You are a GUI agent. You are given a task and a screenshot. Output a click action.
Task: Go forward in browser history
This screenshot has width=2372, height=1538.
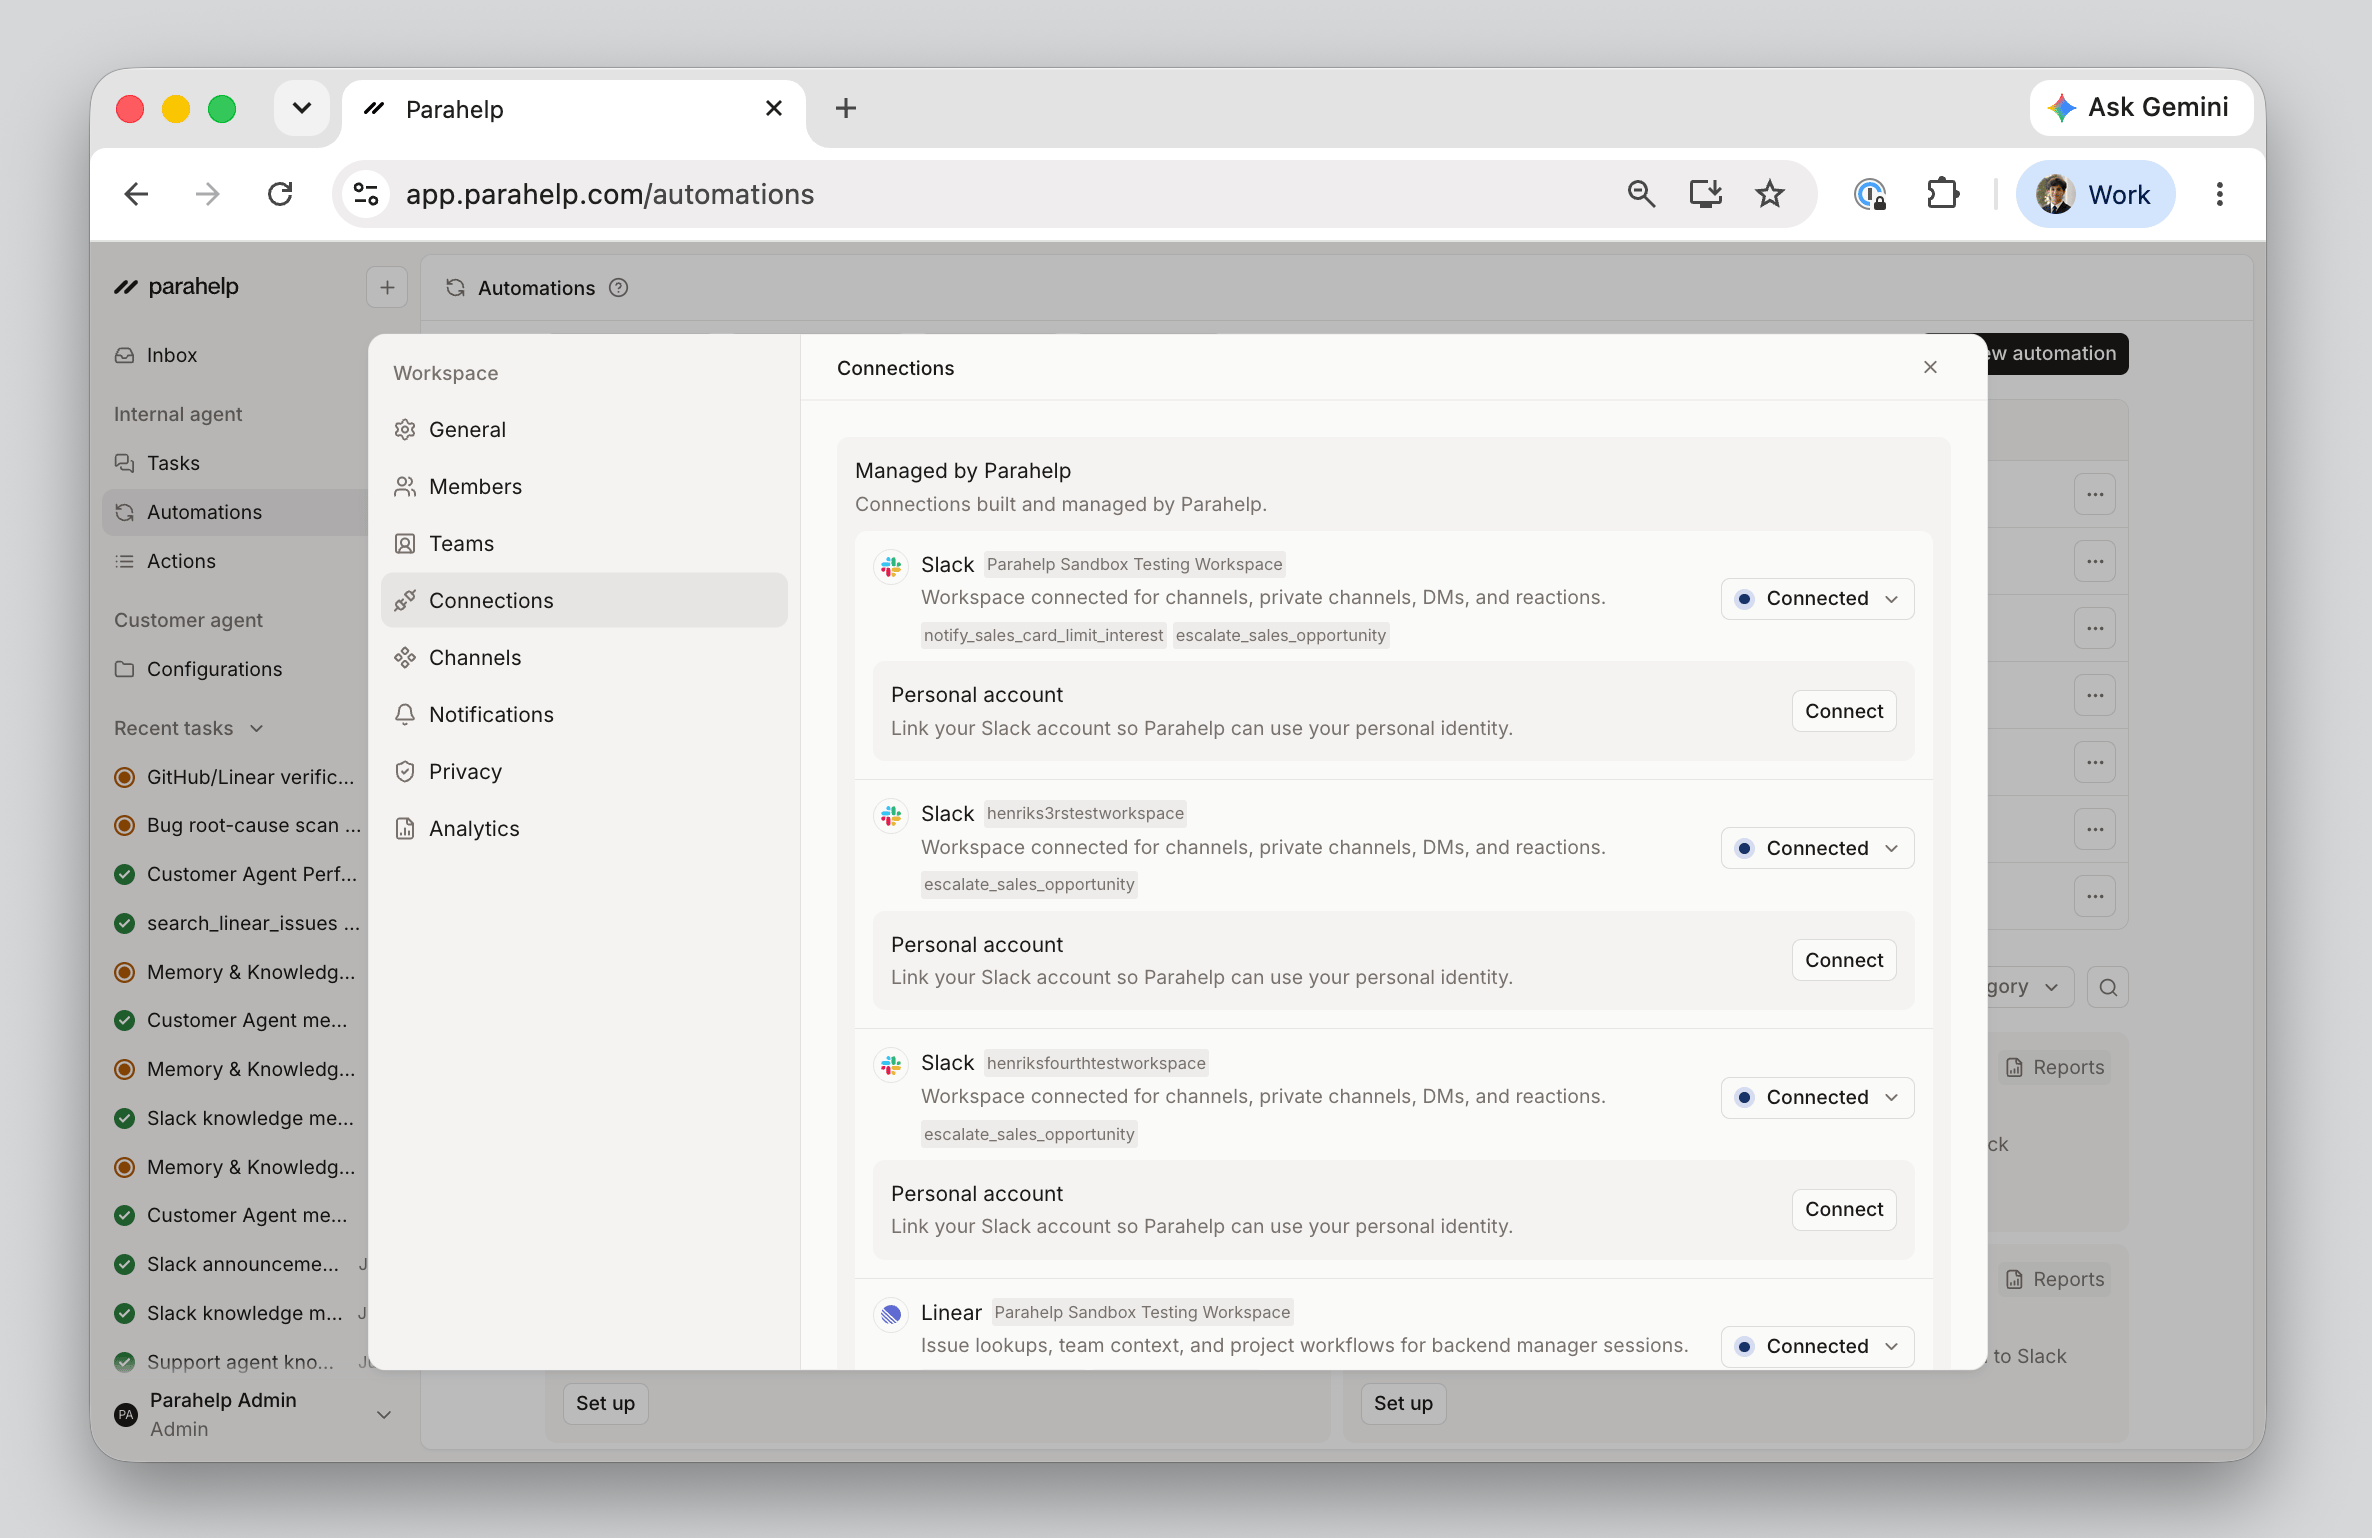[208, 194]
